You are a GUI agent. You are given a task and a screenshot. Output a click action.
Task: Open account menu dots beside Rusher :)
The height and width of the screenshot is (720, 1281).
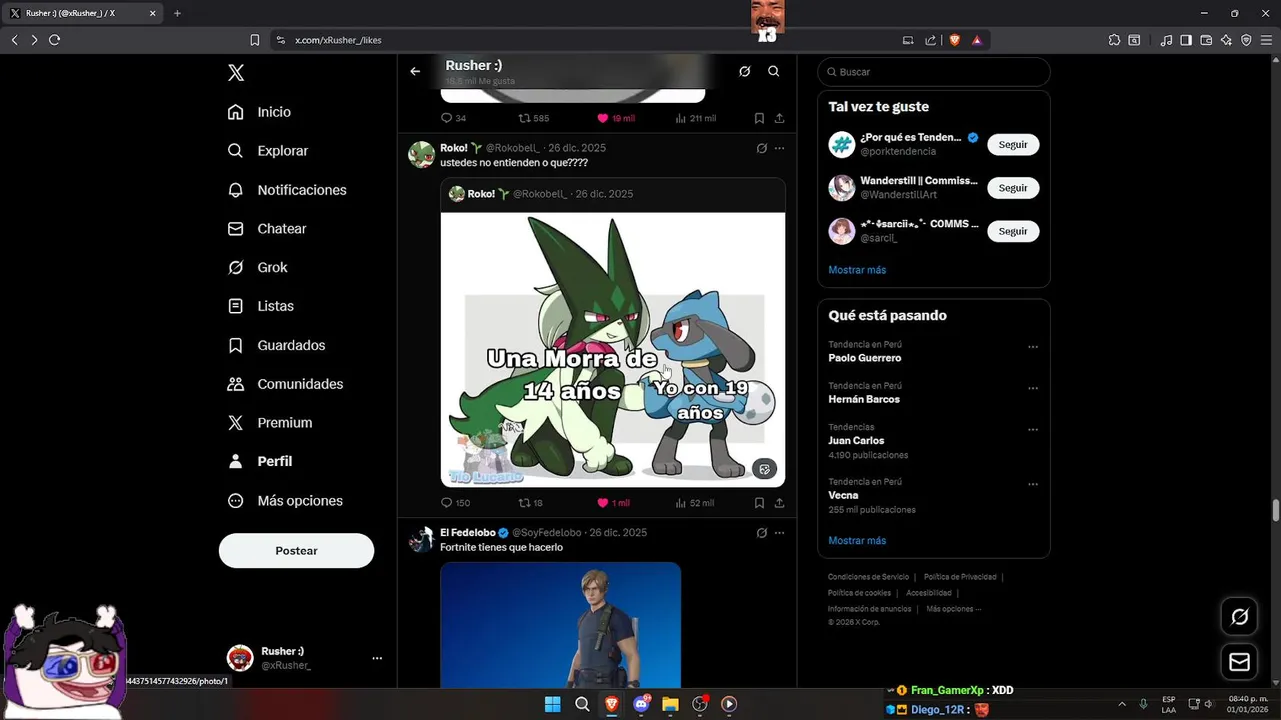(377, 658)
